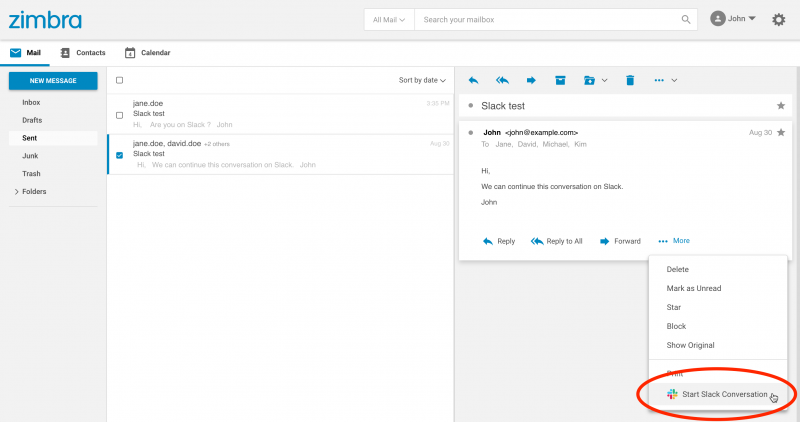Click Reply to All below the message
The image size is (800, 422).
coord(557,241)
